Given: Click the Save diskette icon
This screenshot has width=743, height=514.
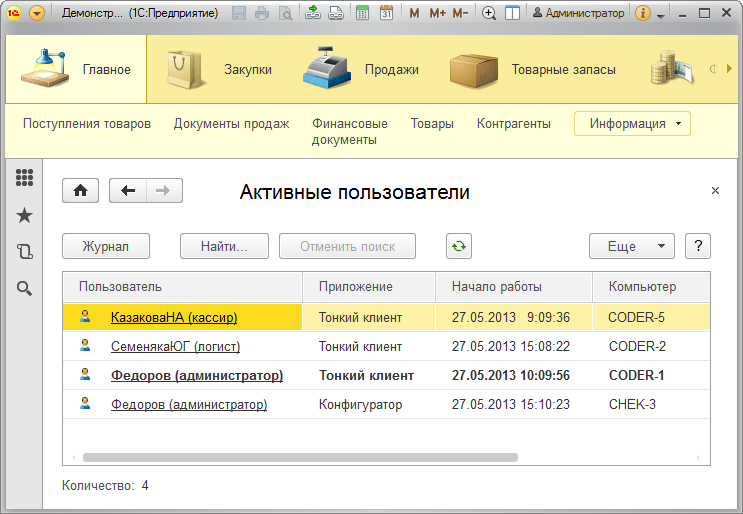Looking at the screenshot, I should coord(239,13).
